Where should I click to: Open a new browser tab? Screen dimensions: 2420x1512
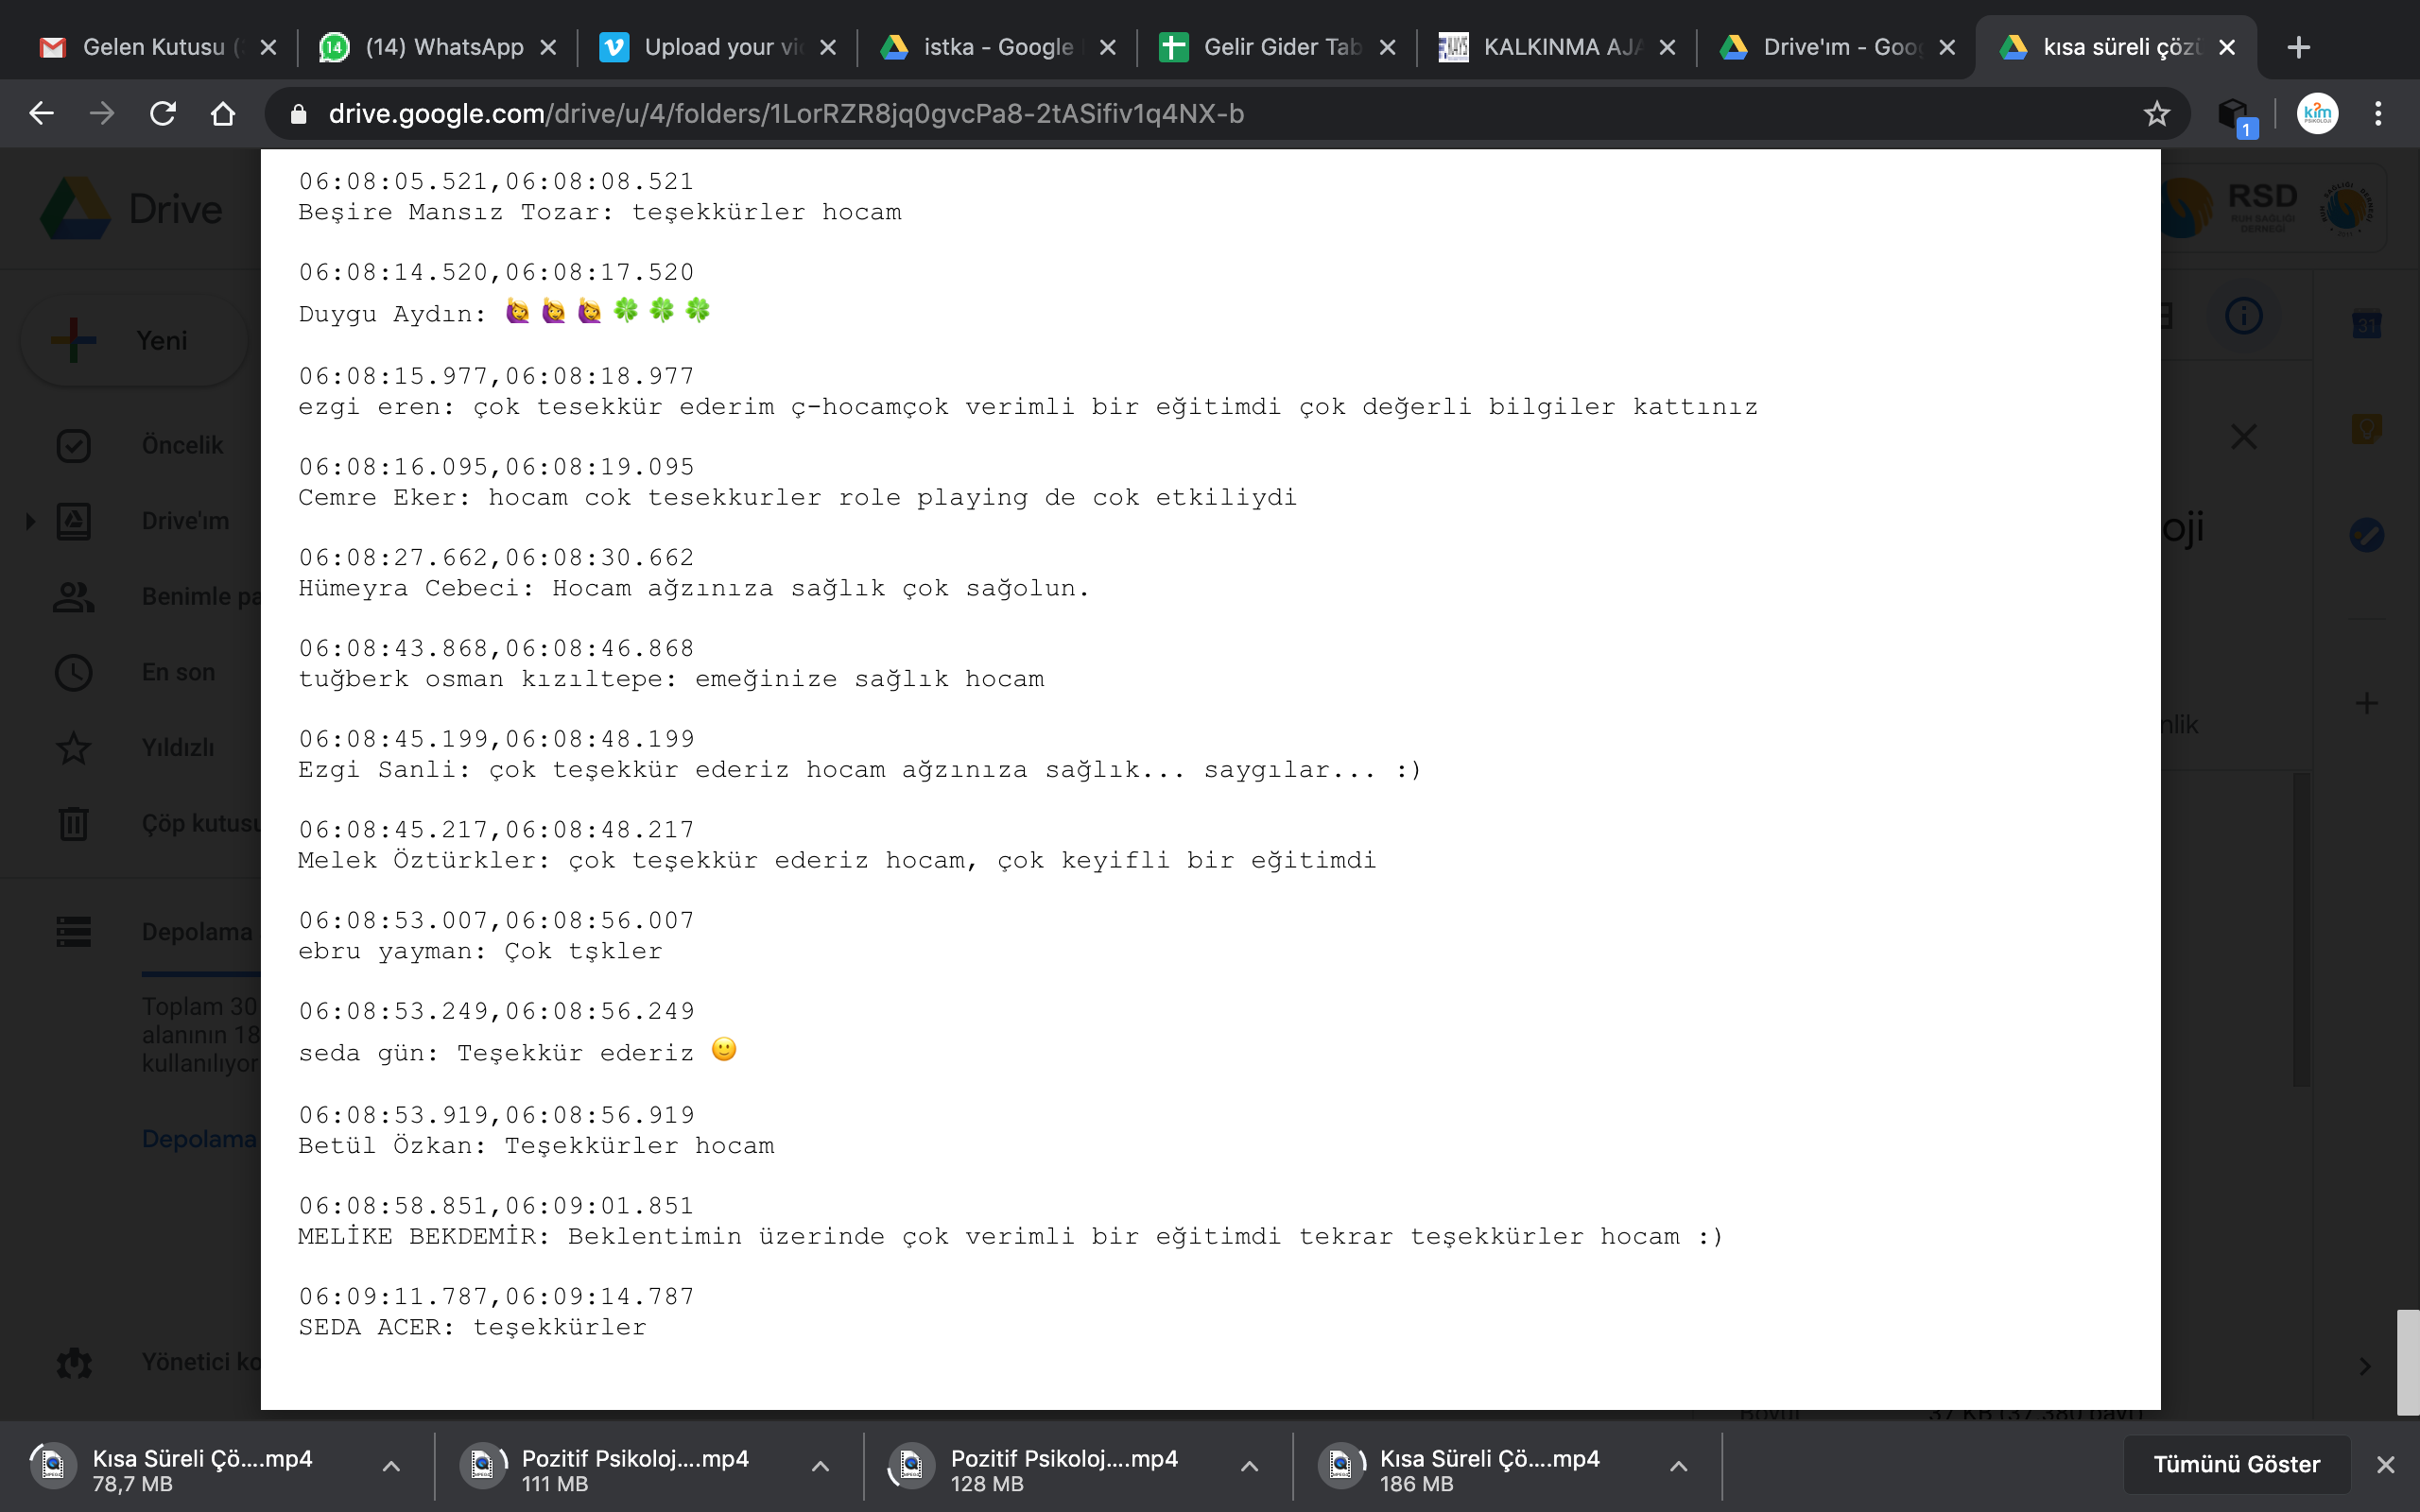pos(2298,47)
